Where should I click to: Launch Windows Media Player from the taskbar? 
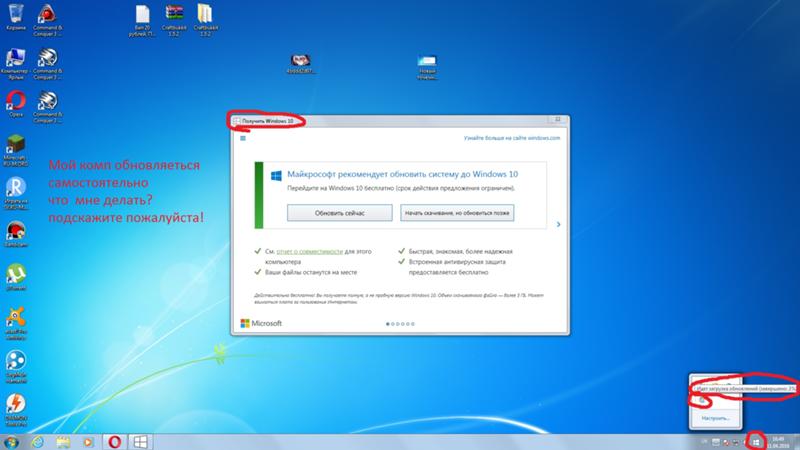point(88,442)
